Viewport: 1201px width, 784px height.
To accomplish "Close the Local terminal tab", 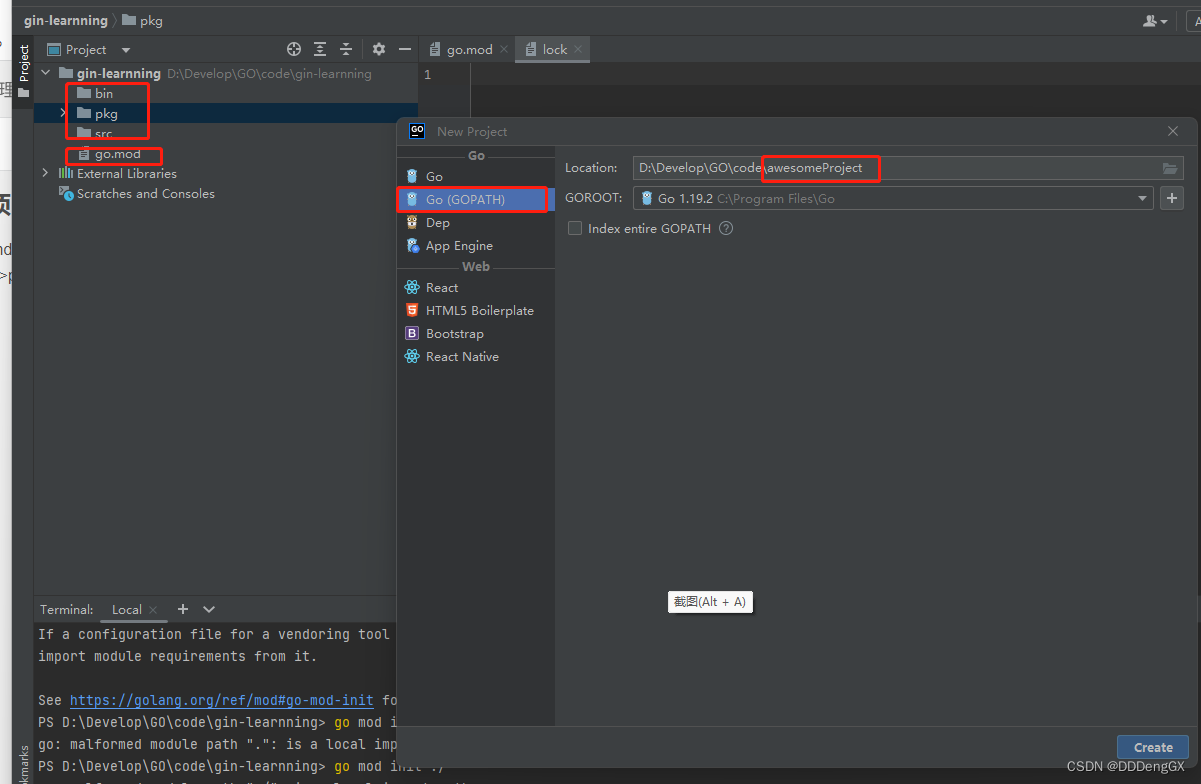I will pyautogui.click(x=153, y=609).
